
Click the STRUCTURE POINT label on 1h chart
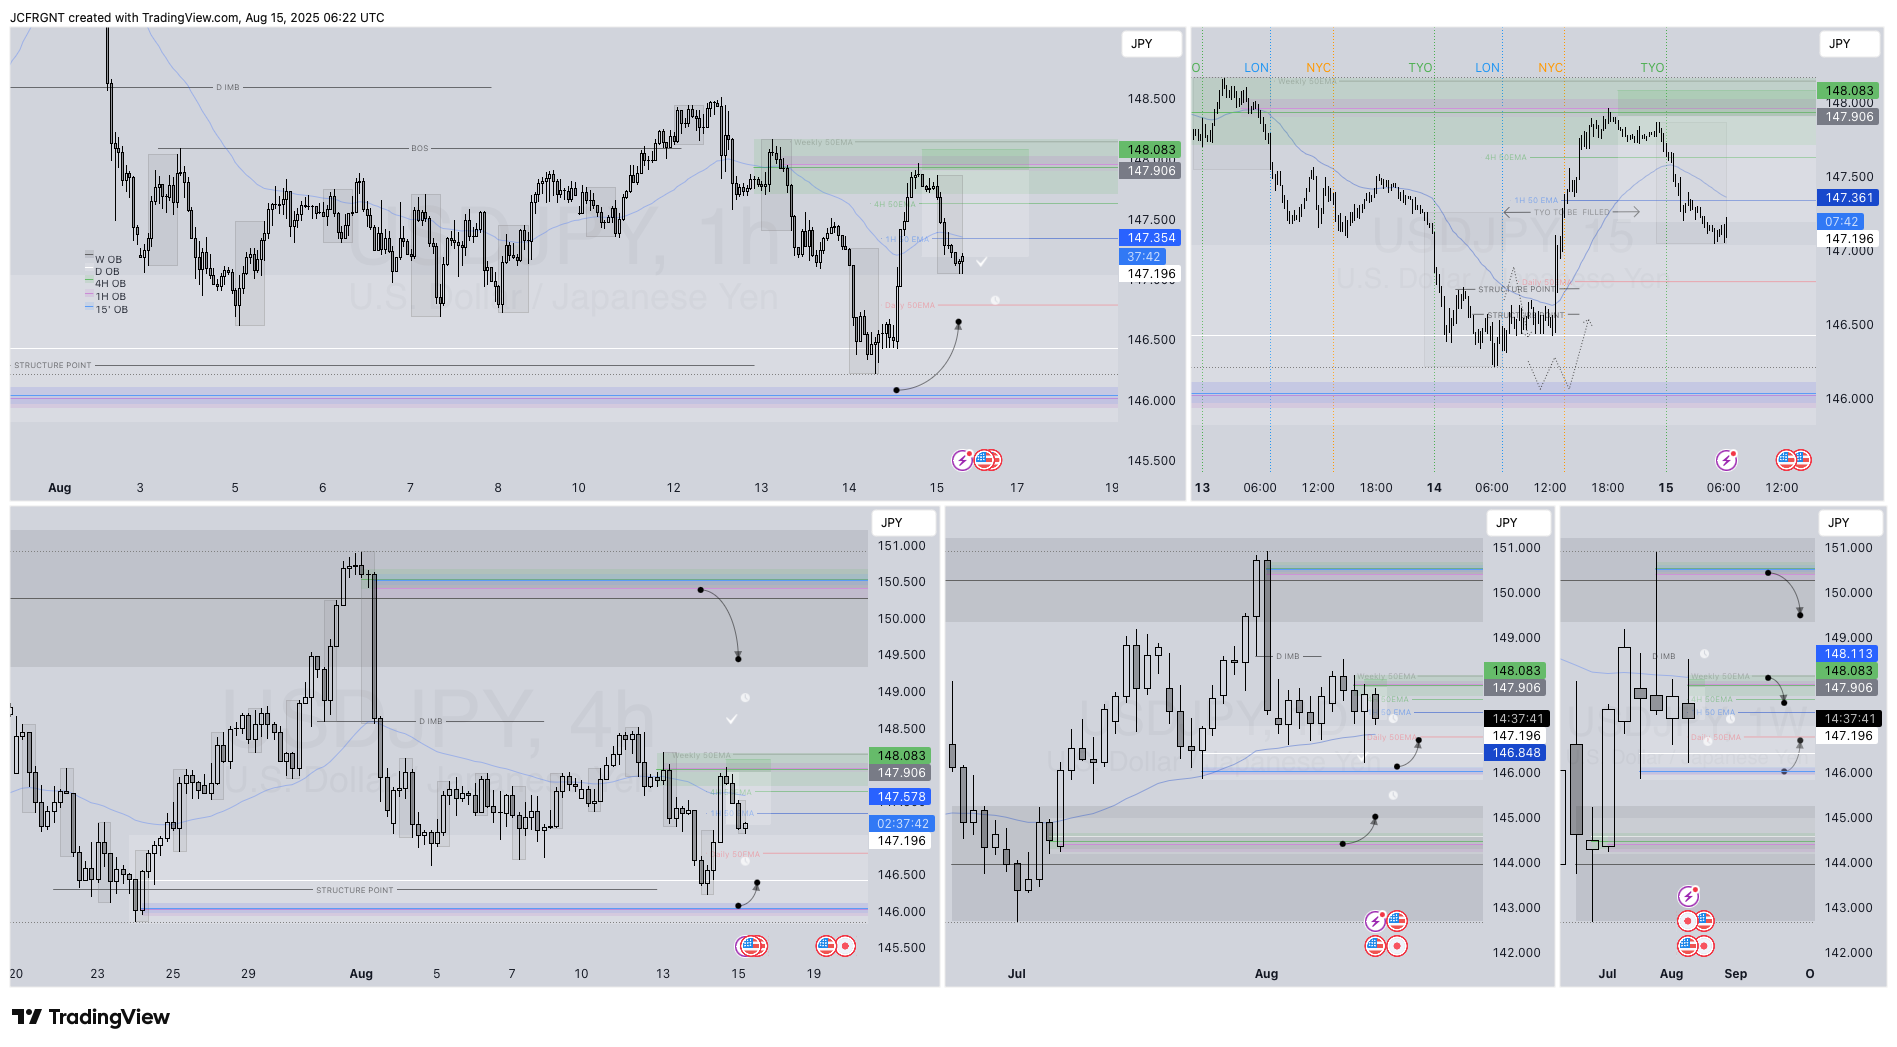tap(53, 366)
